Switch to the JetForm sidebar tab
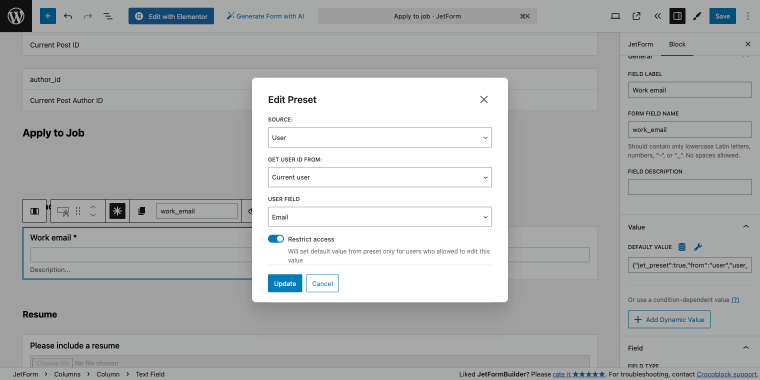 [640, 44]
